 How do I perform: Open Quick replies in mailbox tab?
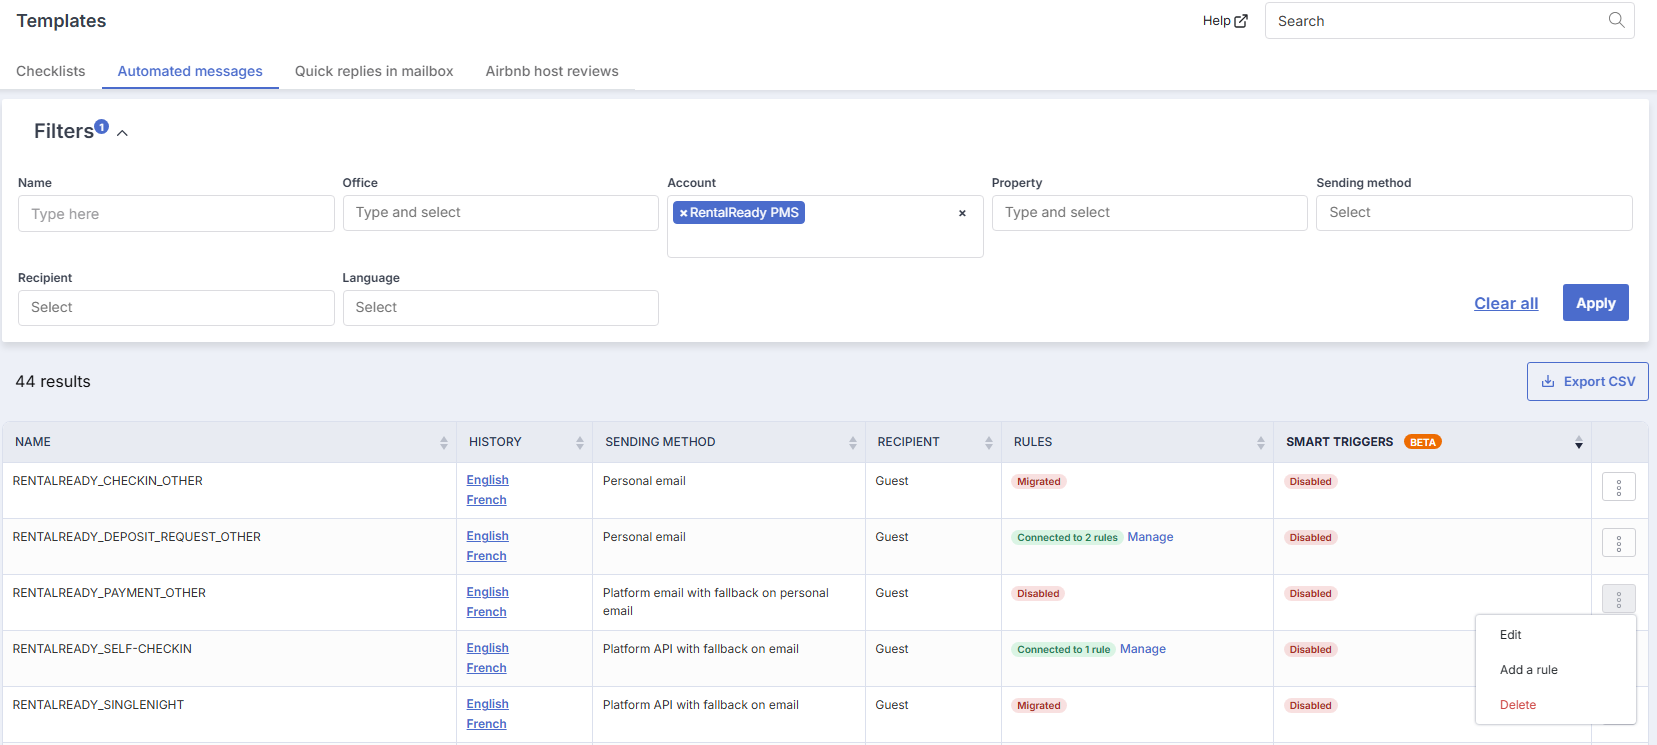[374, 71]
